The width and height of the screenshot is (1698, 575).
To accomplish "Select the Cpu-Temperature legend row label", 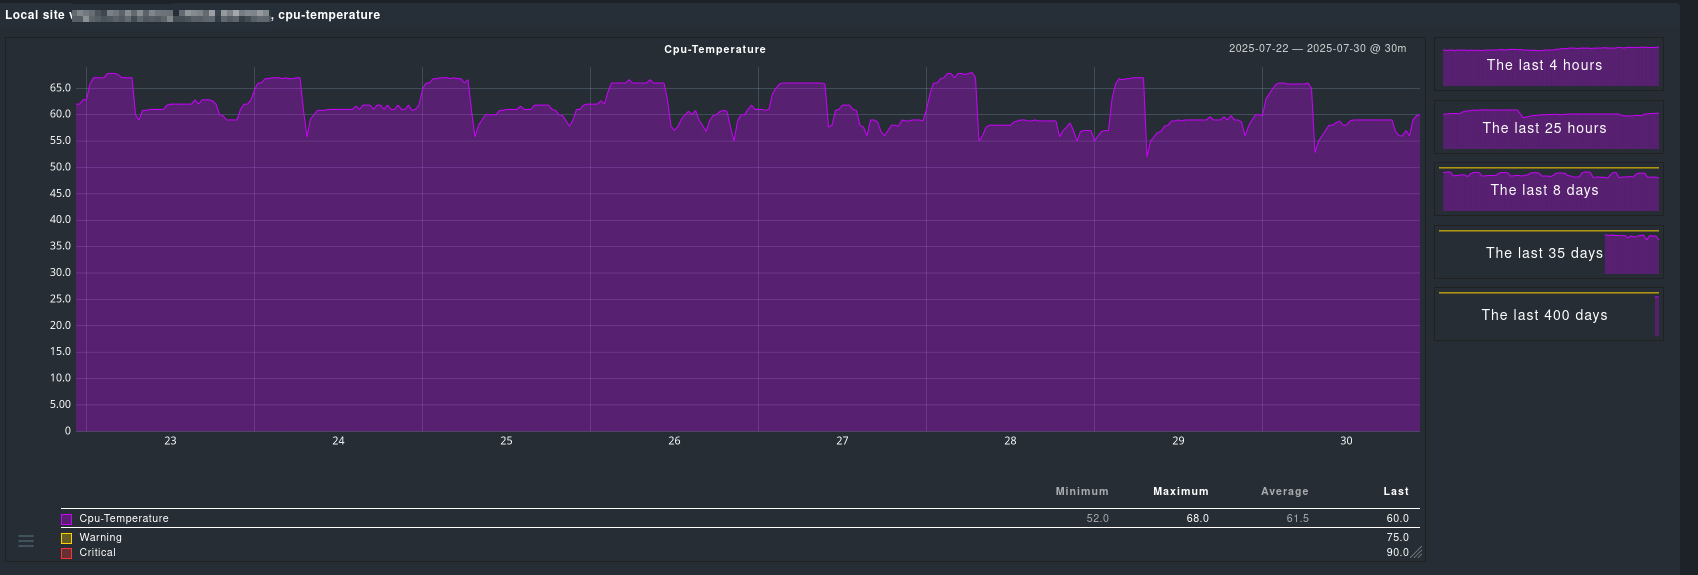I will 124,519.
